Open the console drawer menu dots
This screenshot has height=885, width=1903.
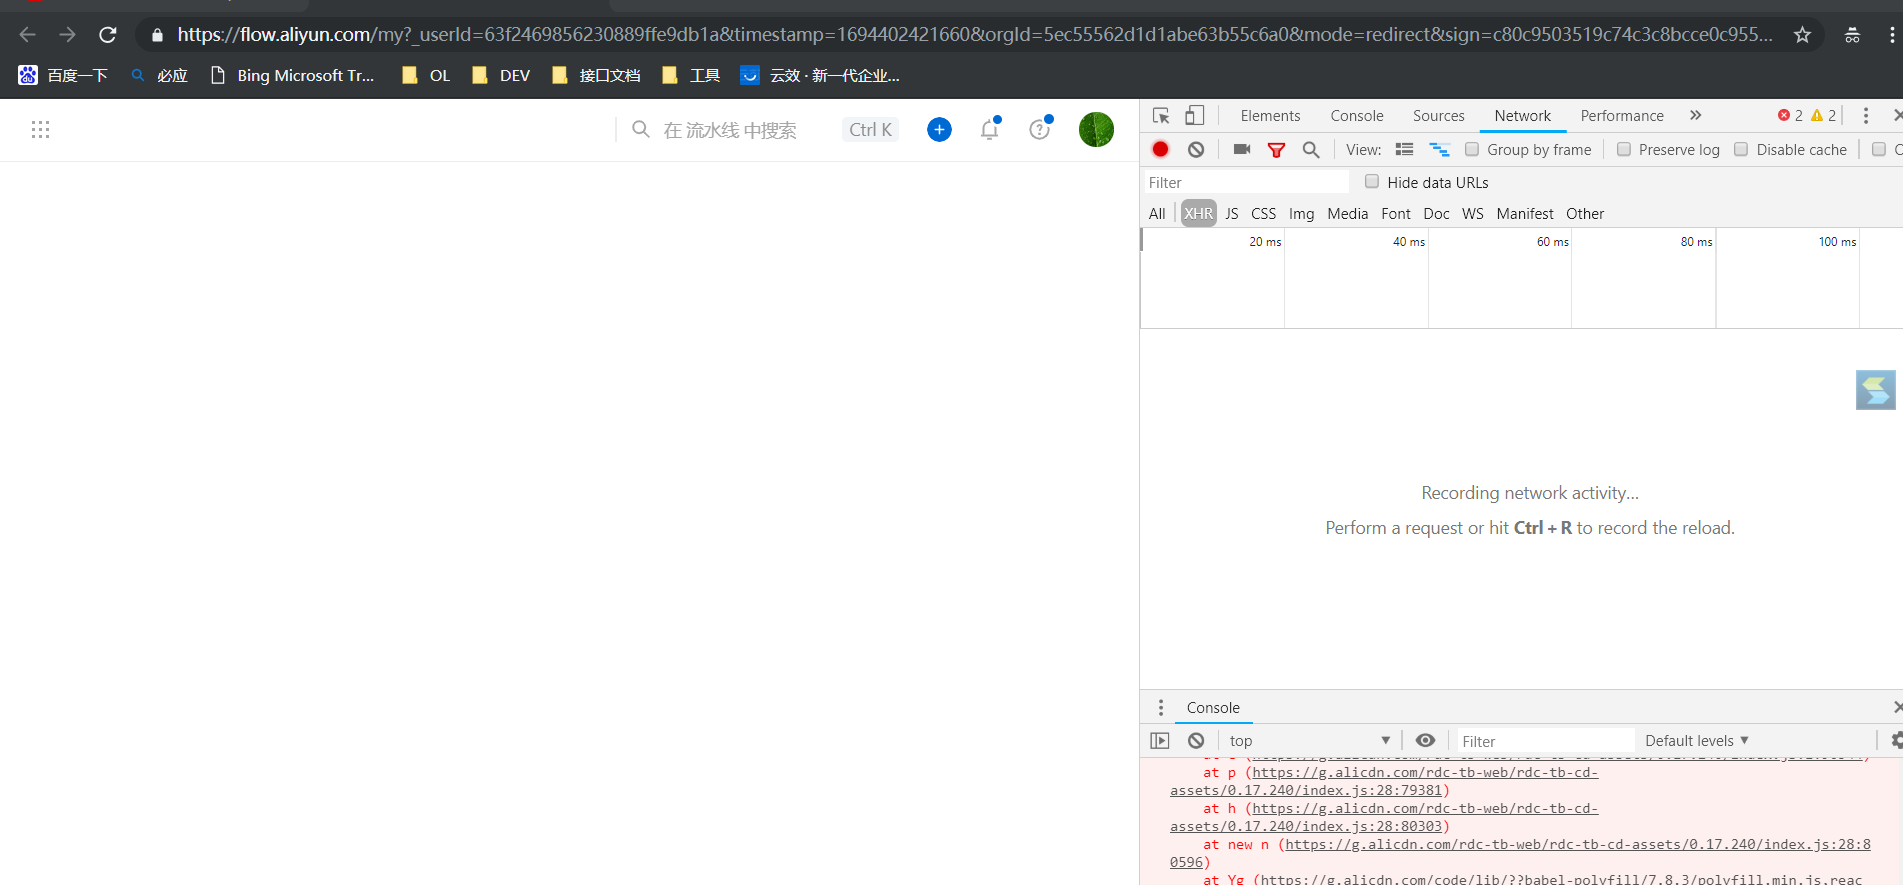1161,708
